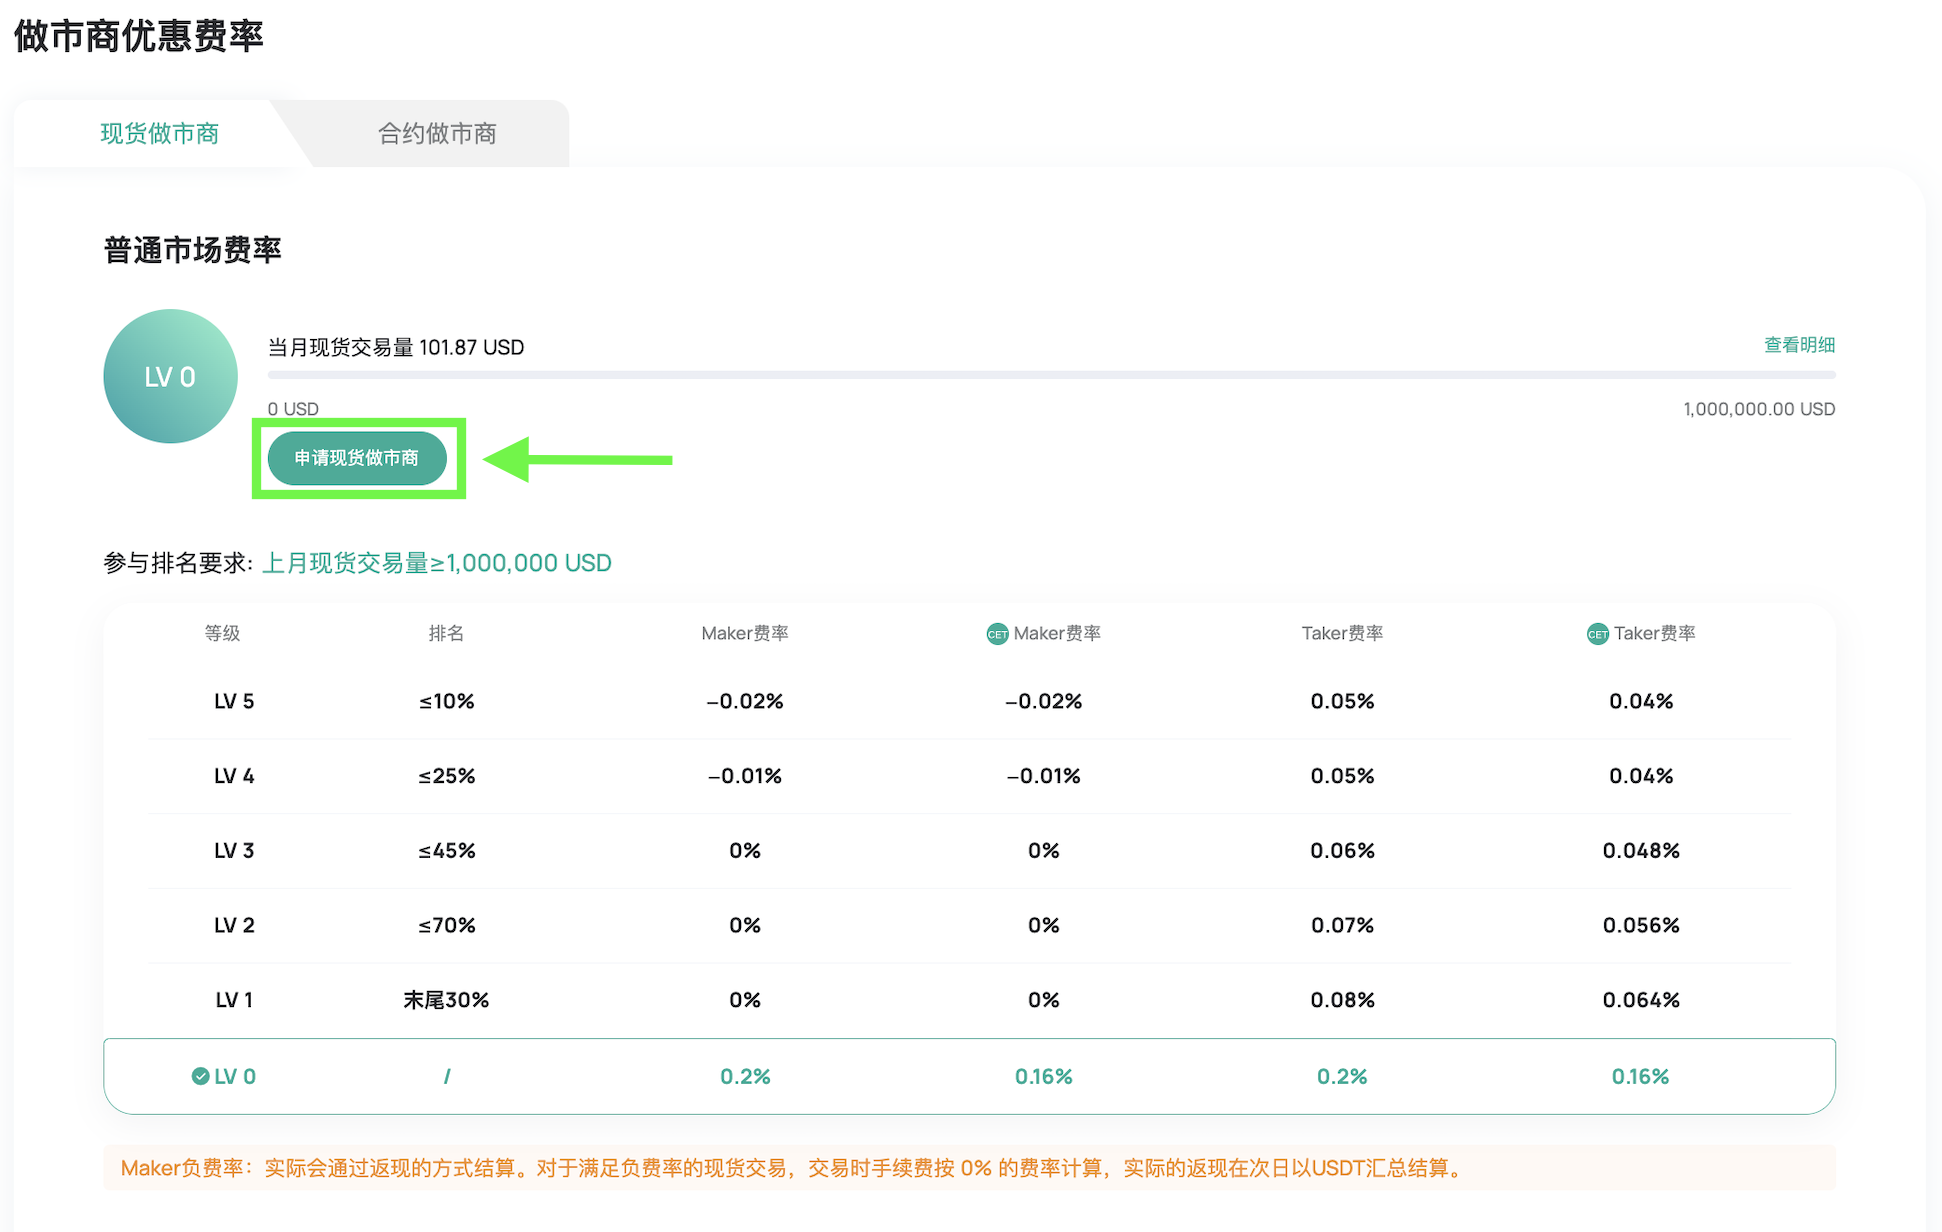This screenshot has width=1942, height=1232.
Task: Click the 上月现货交易量≥1,000,000 USD requirement text
Action: coord(436,563)
